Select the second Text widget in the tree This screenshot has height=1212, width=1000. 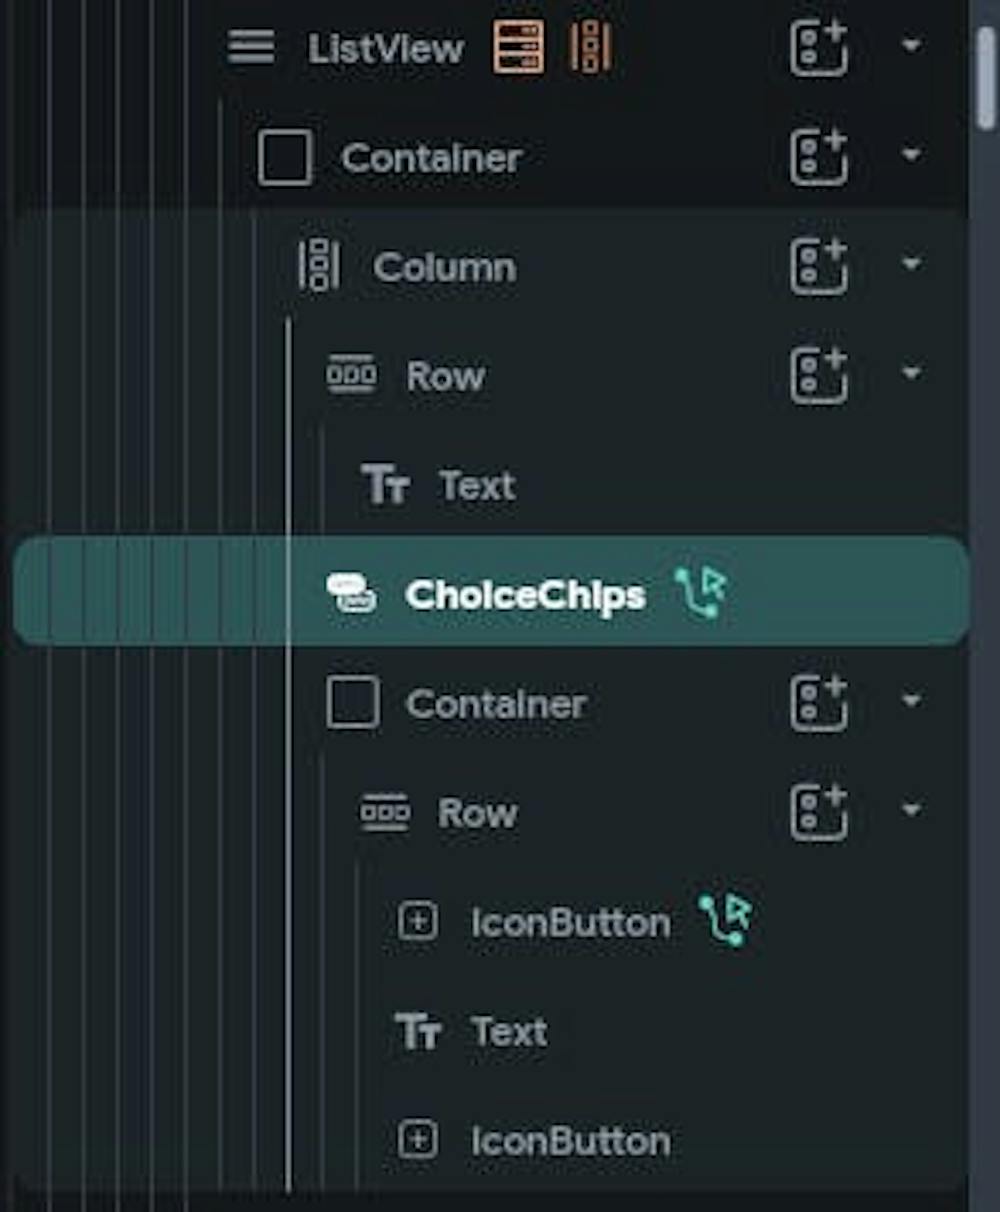pyautogui.click(x=506, y=1030)
